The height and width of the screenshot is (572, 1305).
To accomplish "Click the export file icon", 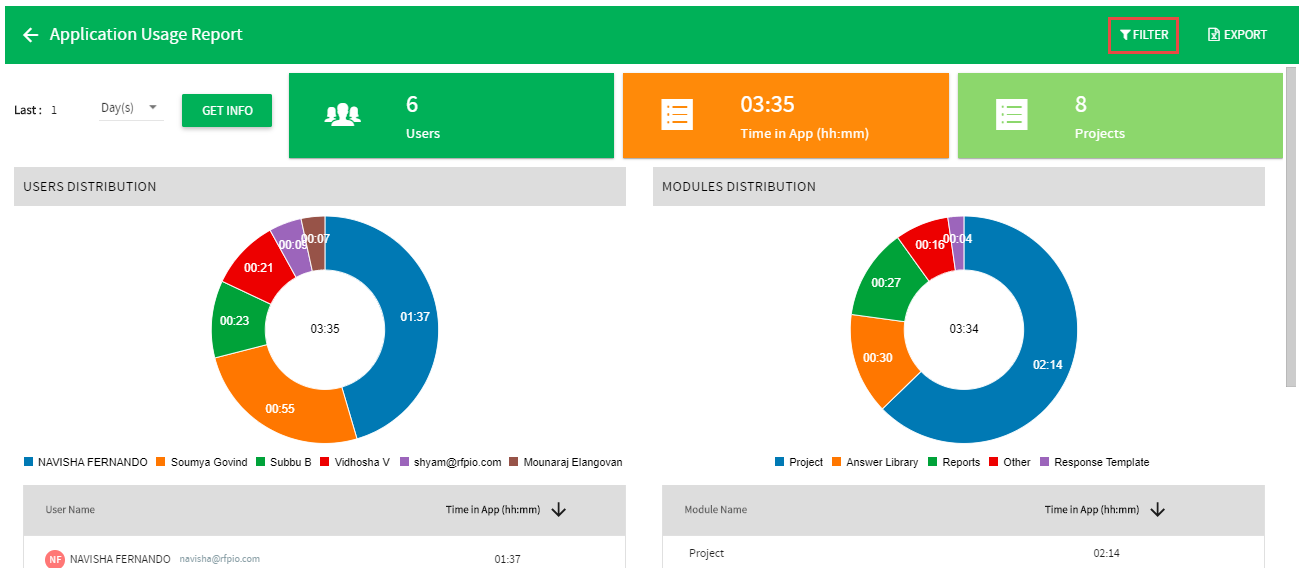I will click(x=1214, y=35).
